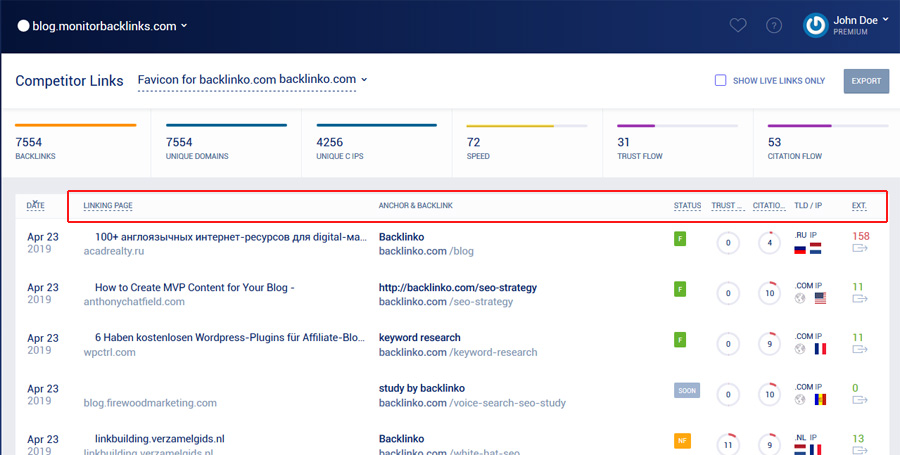Click the US flag IP icon
The image size is (900, 455).
pyautogui.click(x=820, y=298)
